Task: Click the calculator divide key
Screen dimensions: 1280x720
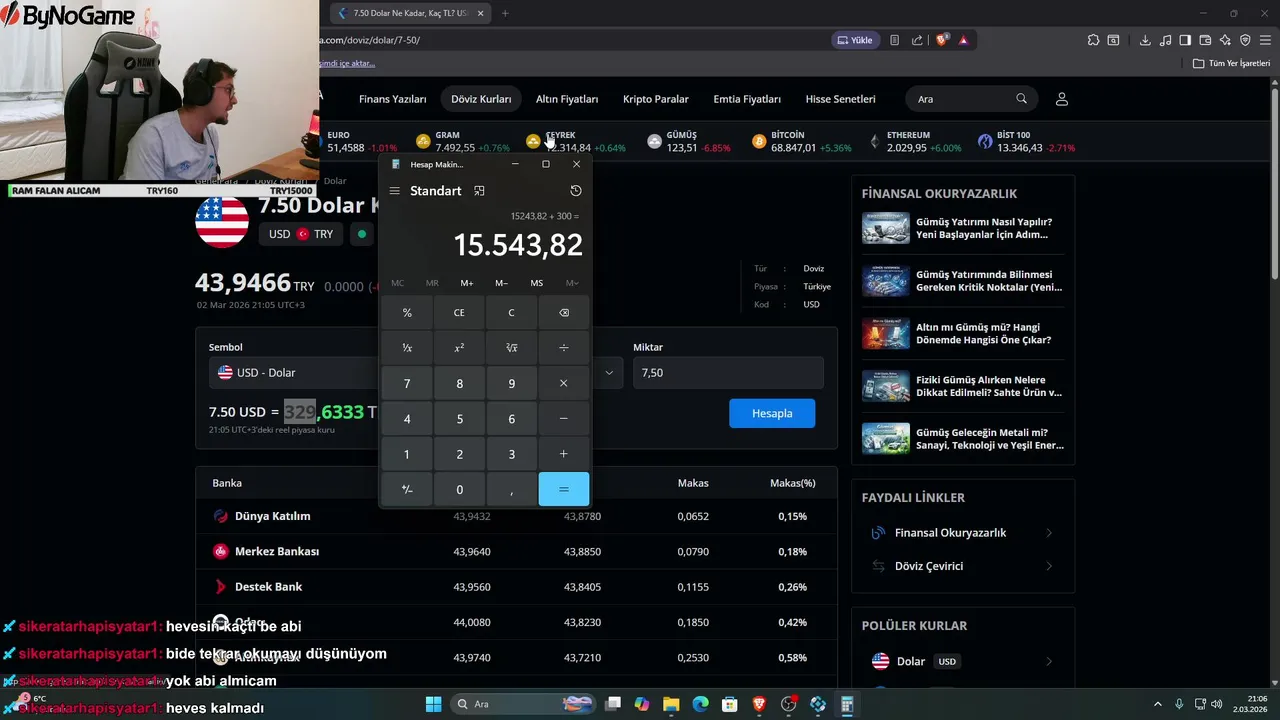Action: click(564, 348)
